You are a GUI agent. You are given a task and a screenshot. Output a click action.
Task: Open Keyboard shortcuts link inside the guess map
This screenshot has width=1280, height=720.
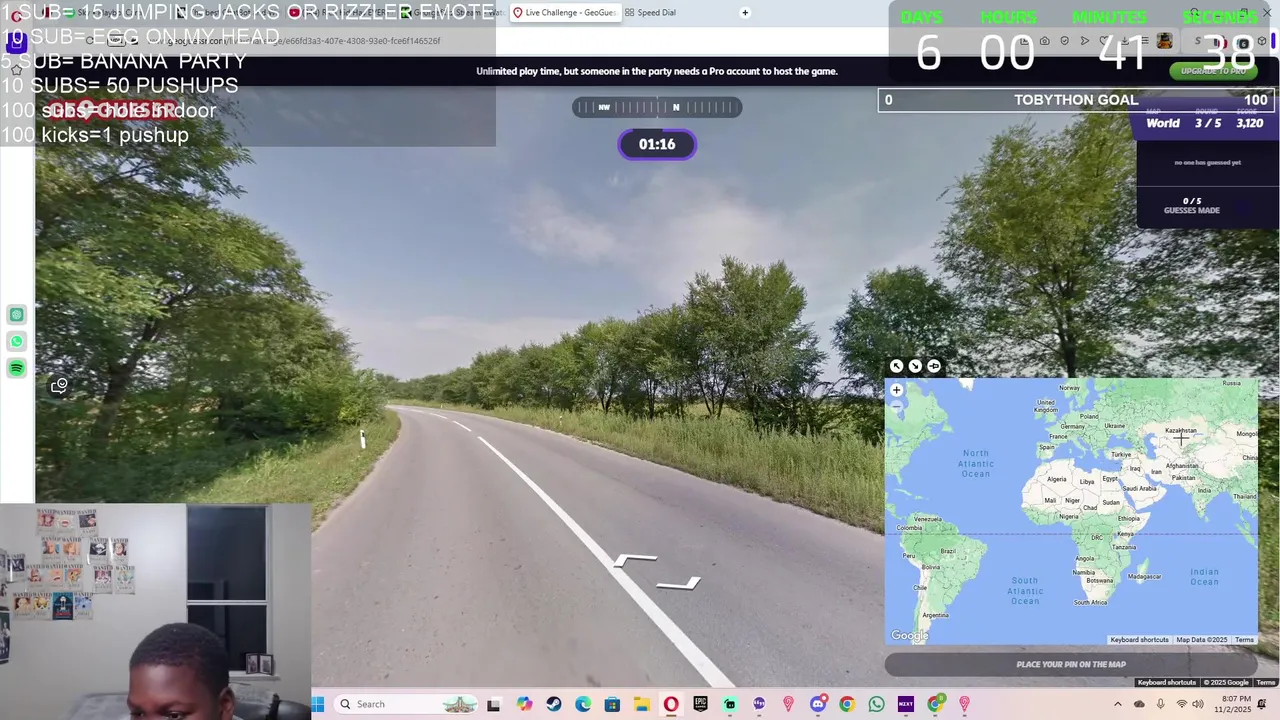(1139, 640)
